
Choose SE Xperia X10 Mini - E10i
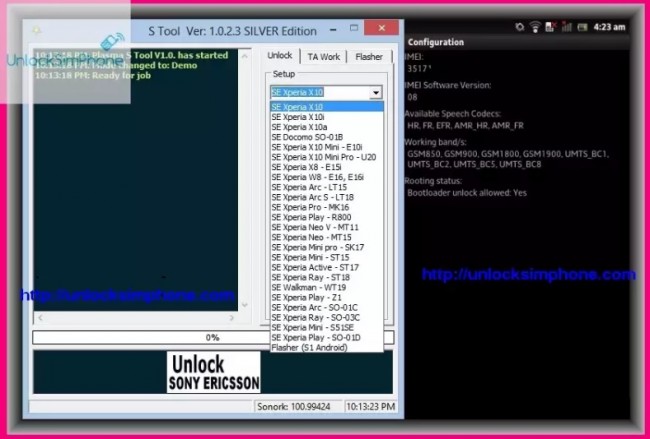[x=327, y=147]
